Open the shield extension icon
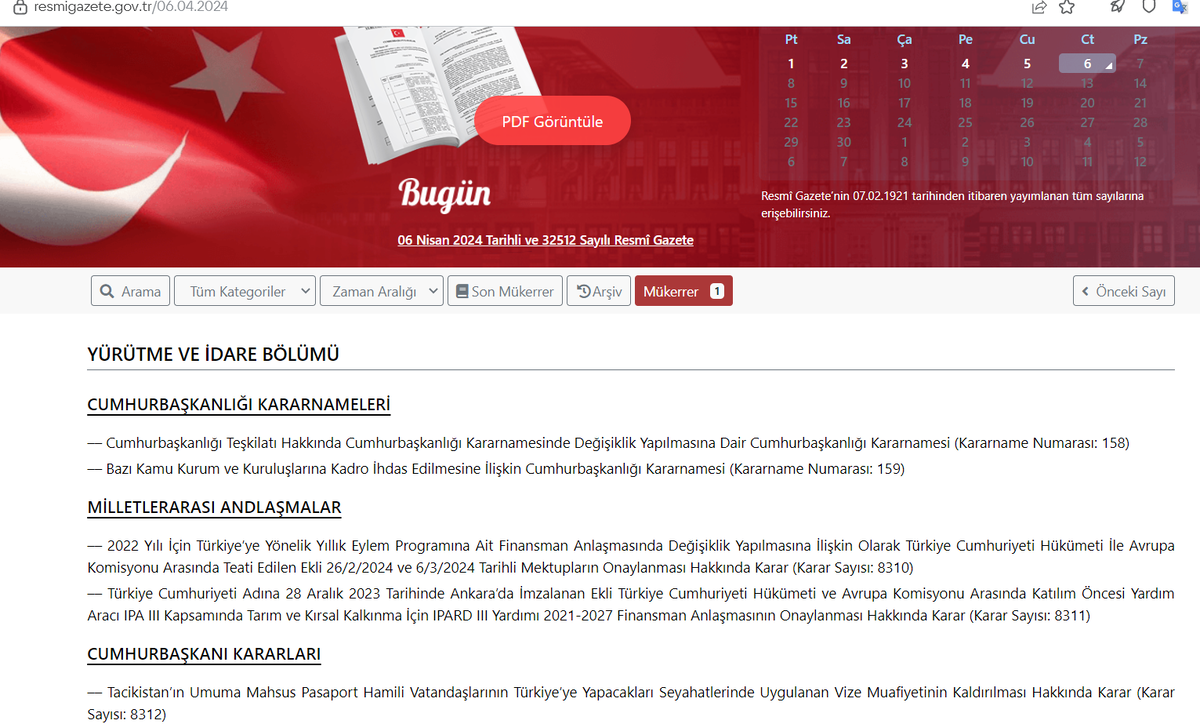 [1149, 7]
